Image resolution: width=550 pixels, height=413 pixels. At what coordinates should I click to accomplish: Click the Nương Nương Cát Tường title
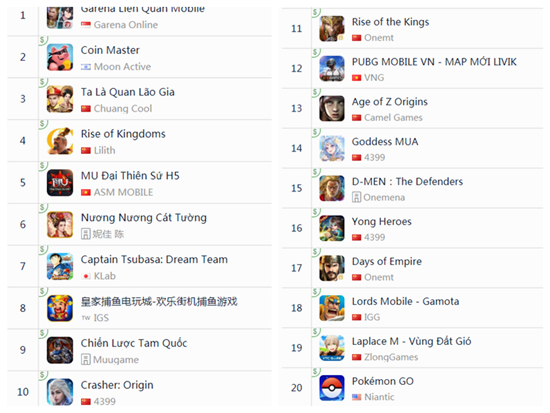pos(144,218)
